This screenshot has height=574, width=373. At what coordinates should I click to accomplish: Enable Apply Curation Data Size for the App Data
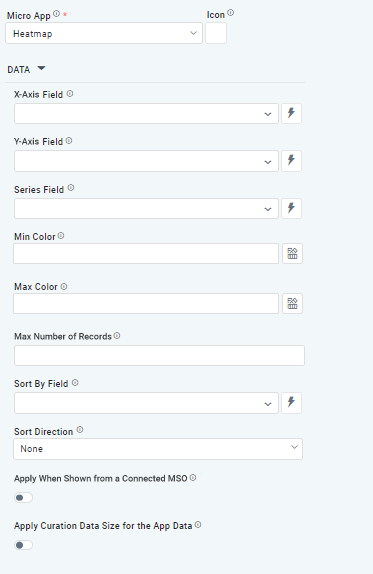(23, 545)
